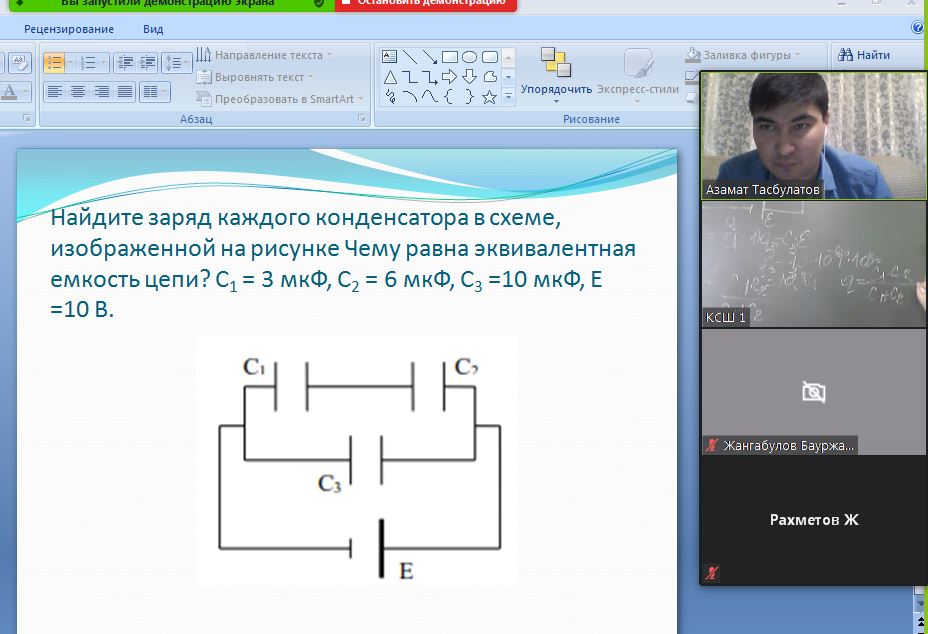The image size is (928, 634).
Task: Expand the full shapes gallery
Action: point(508,96)
